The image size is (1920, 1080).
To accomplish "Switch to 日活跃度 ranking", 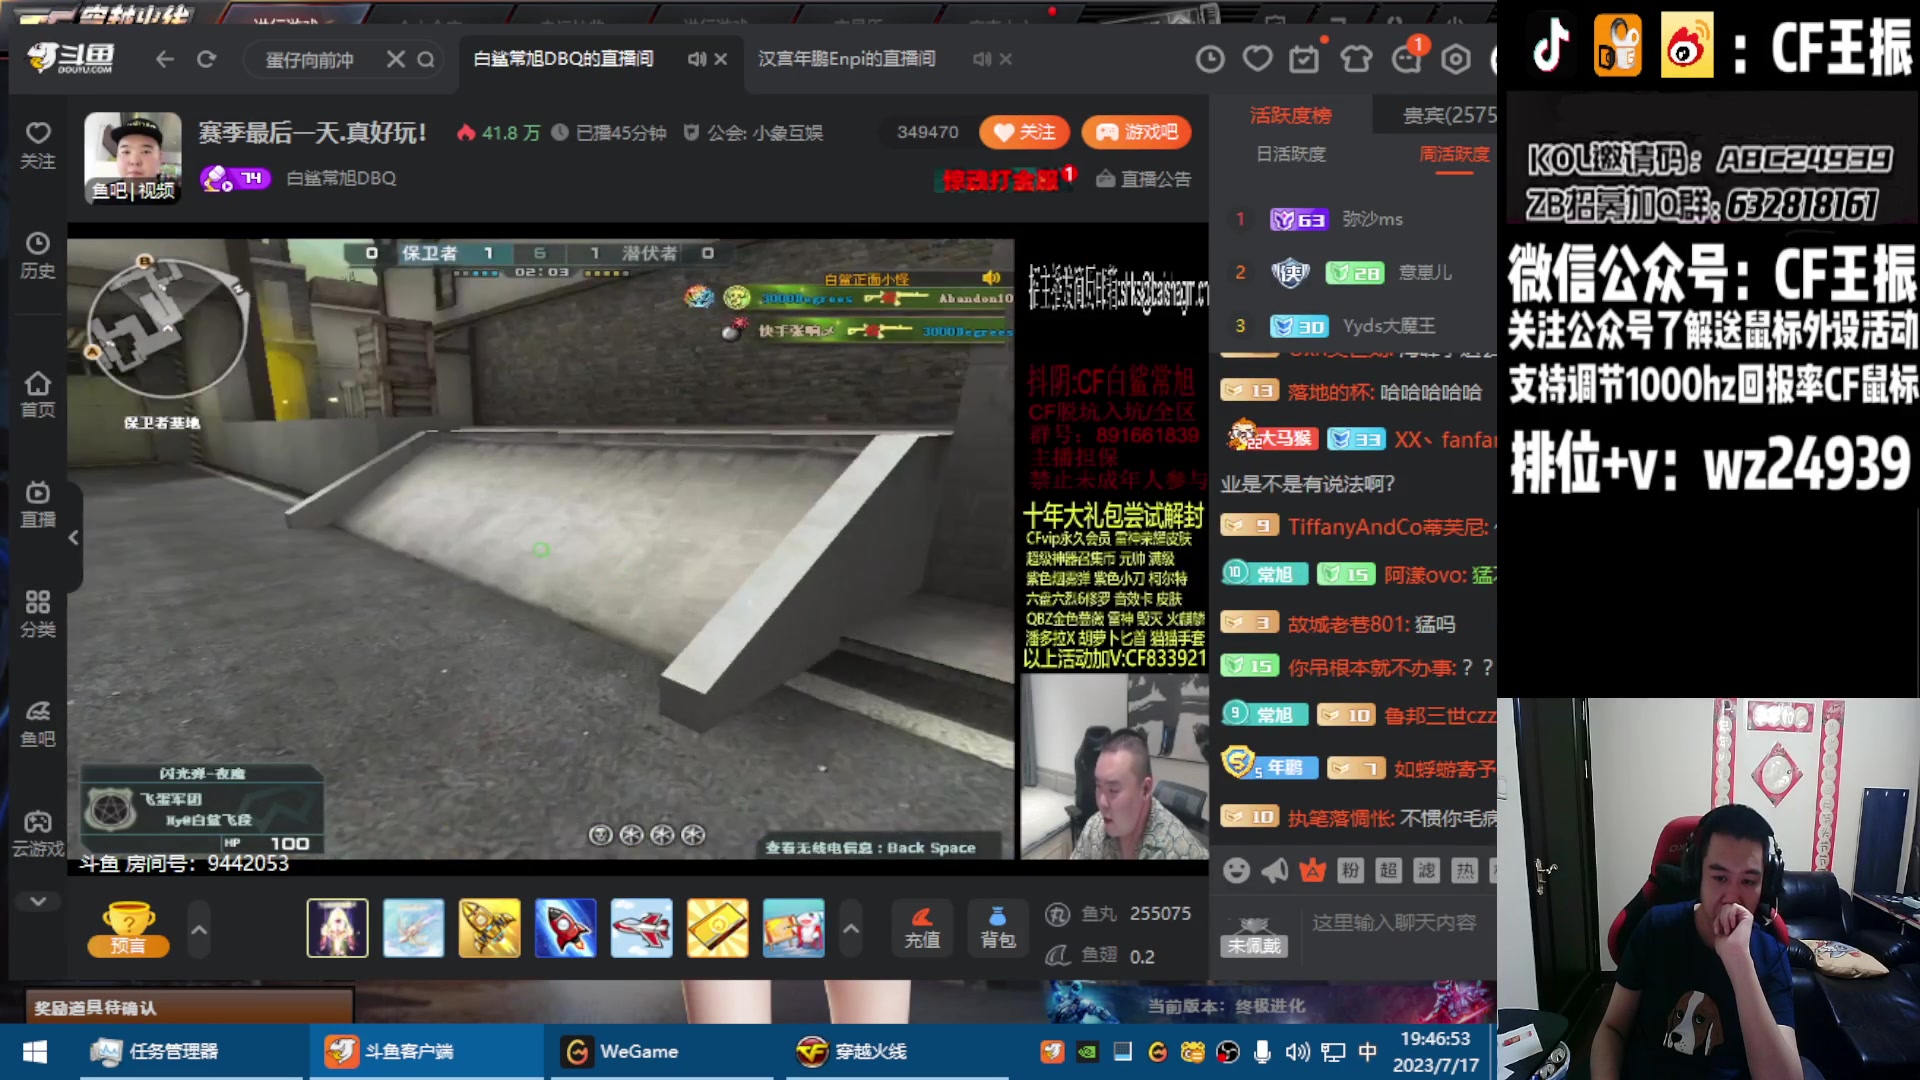I will (x=1291, y=154).
